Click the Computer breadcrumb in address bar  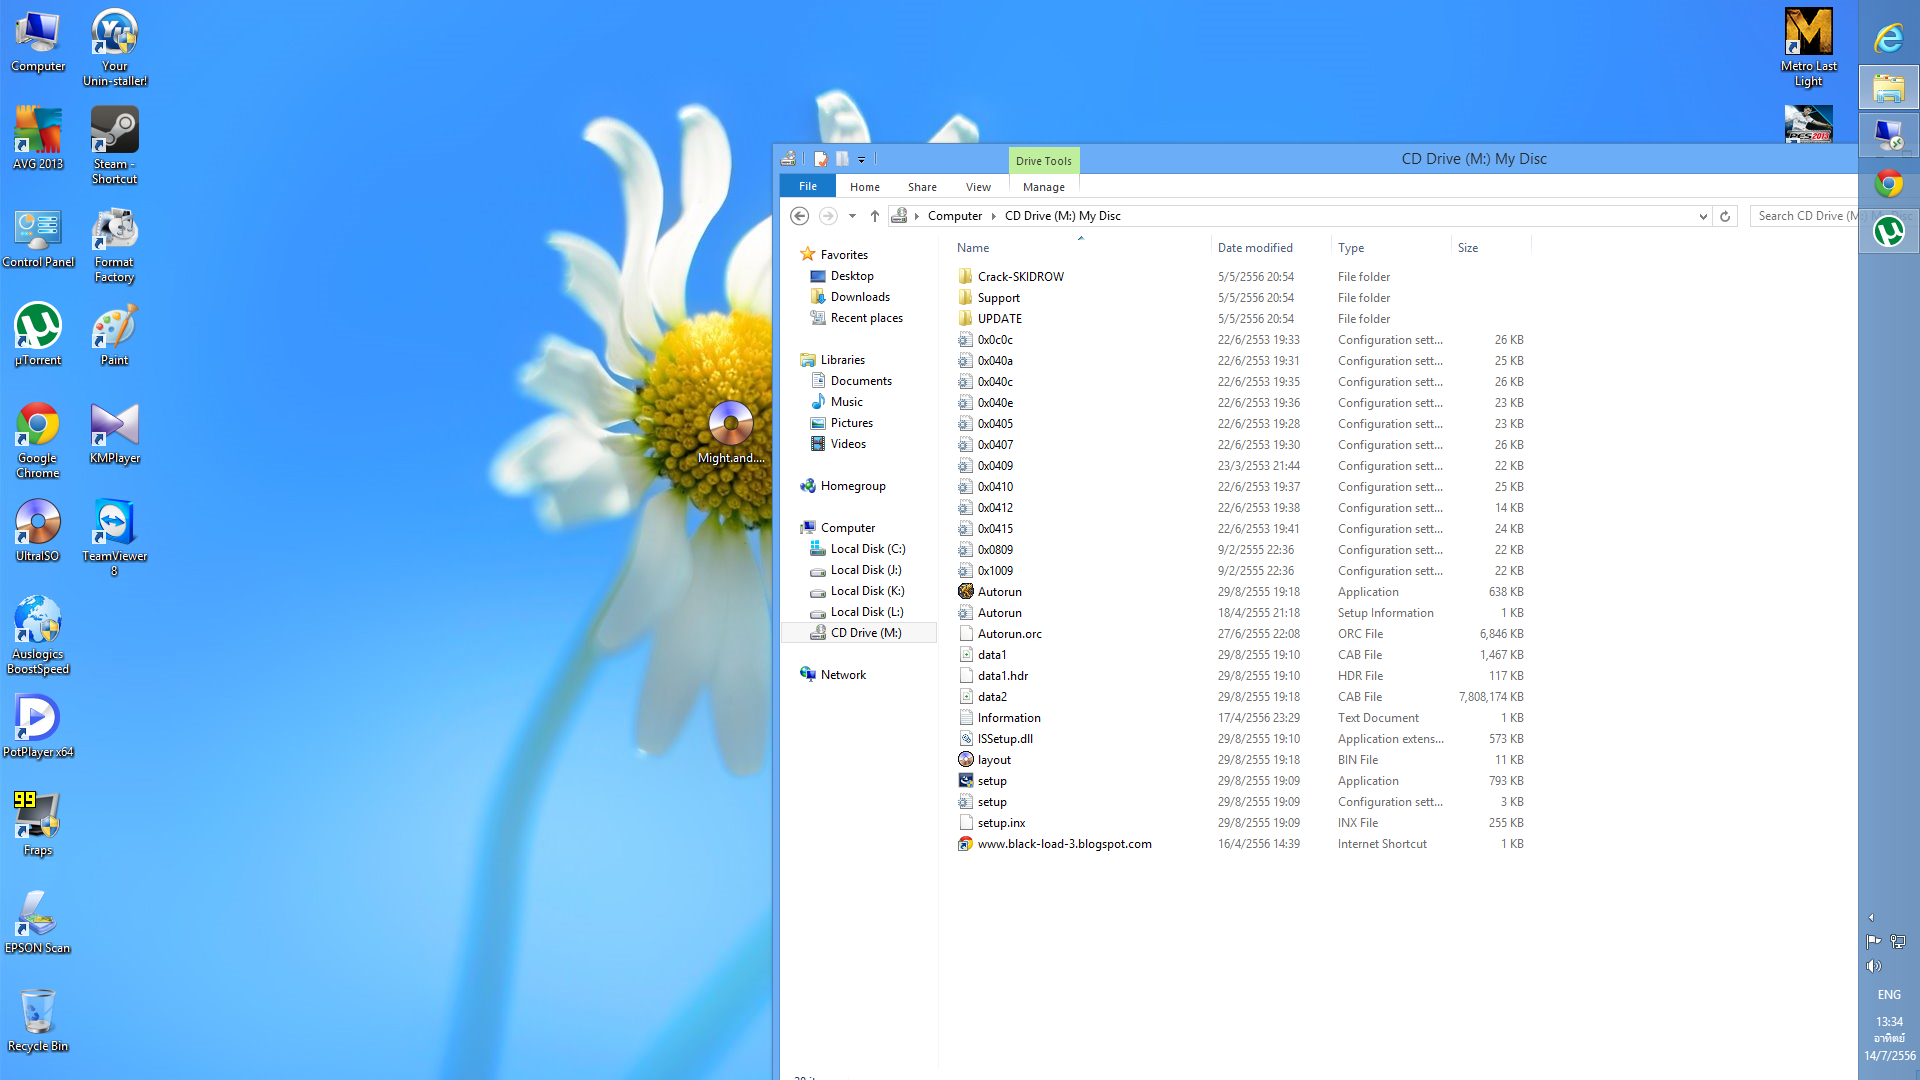tap(954, 216)
